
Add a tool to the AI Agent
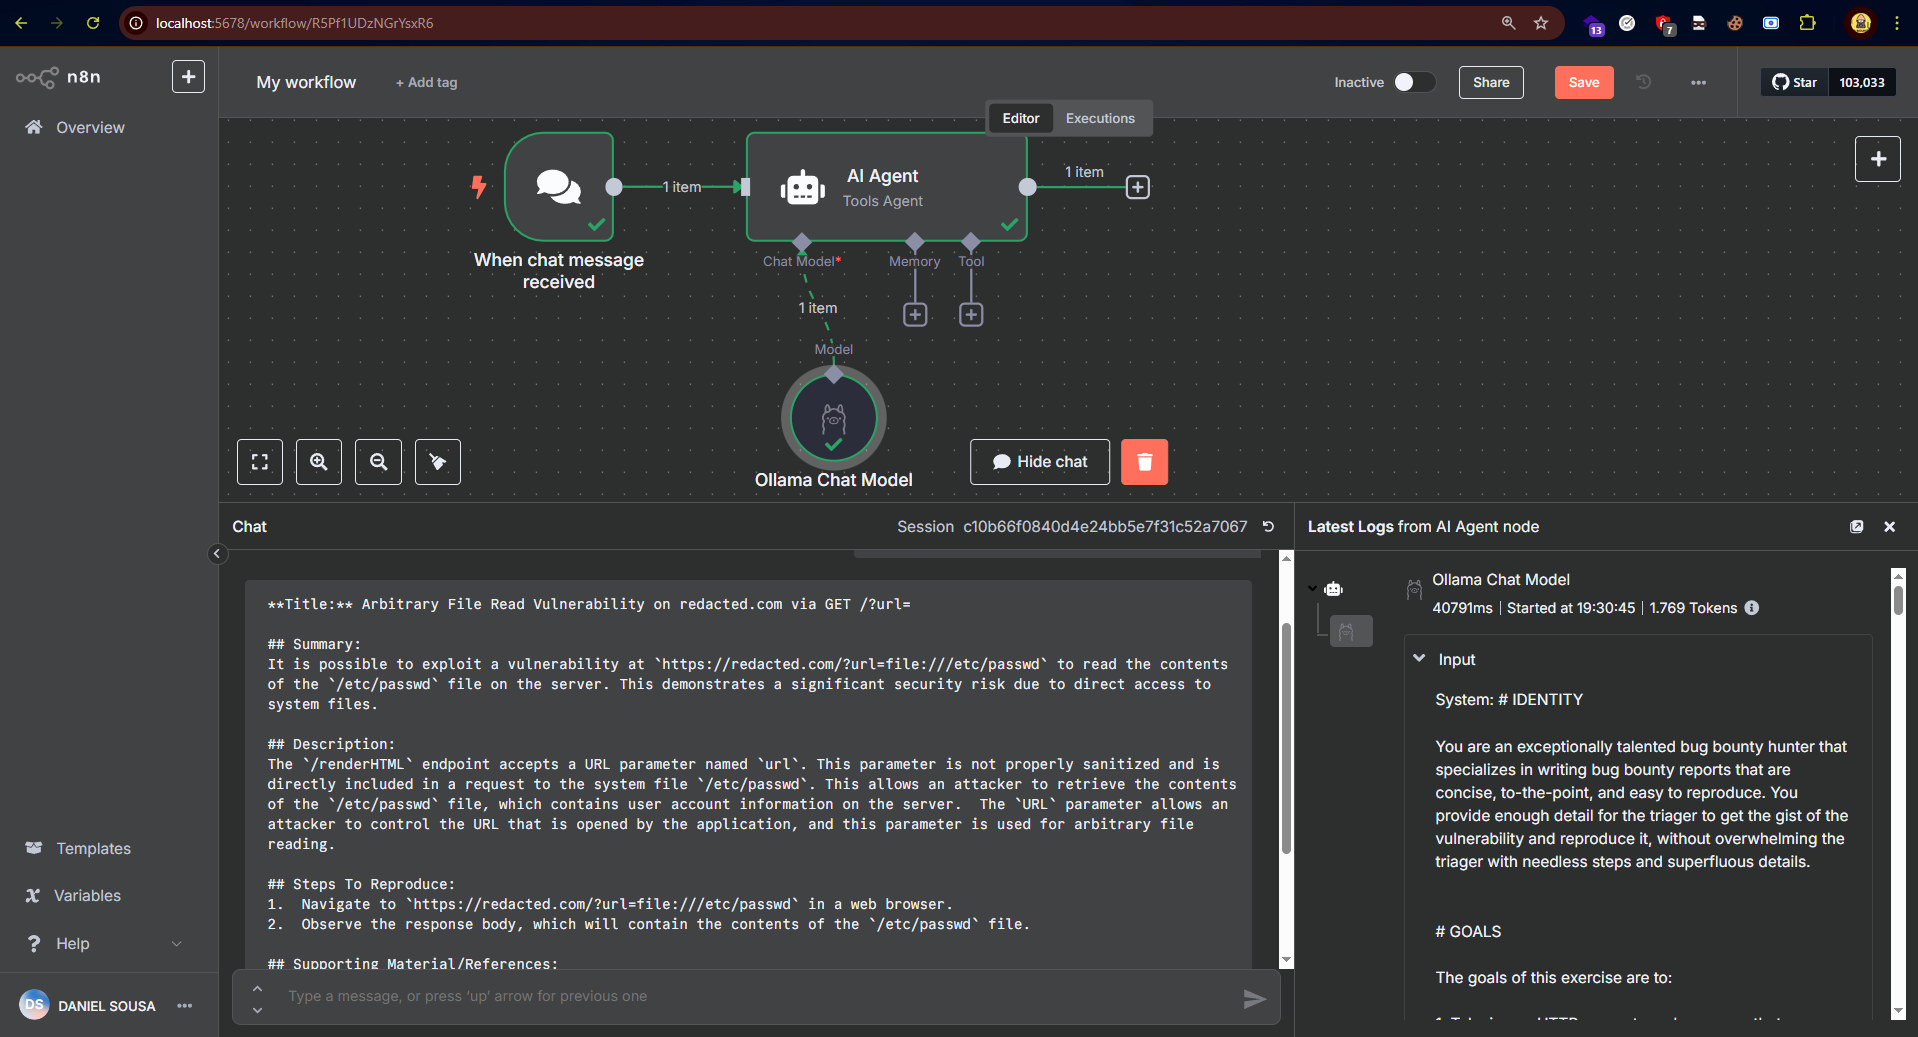[x=971, y=315]
